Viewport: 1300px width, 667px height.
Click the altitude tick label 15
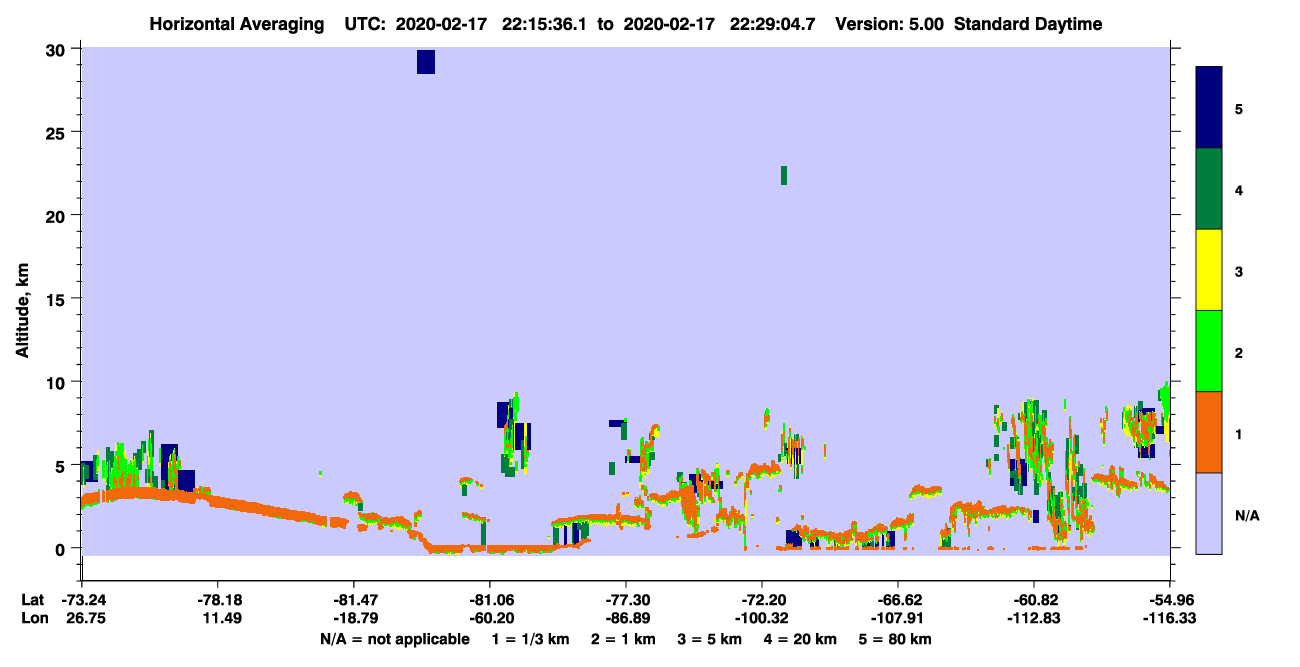(58, 299)
